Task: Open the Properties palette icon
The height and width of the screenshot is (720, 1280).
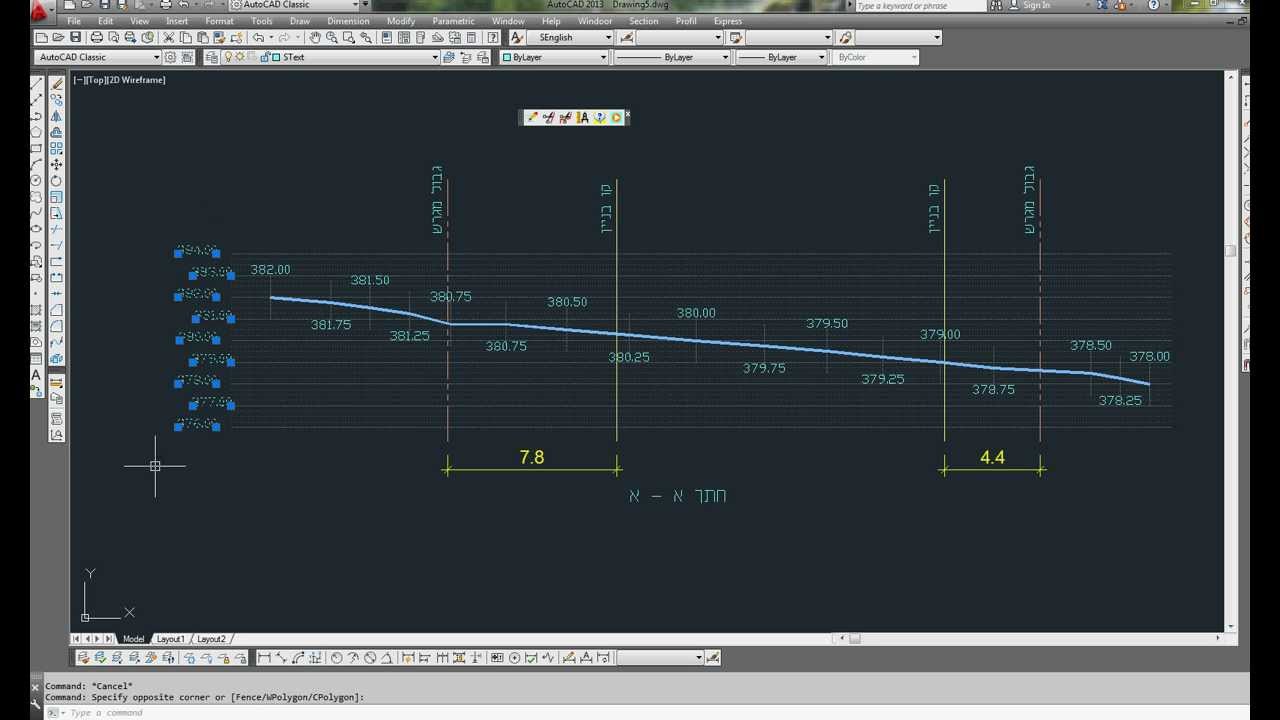Action: (386, 37)
